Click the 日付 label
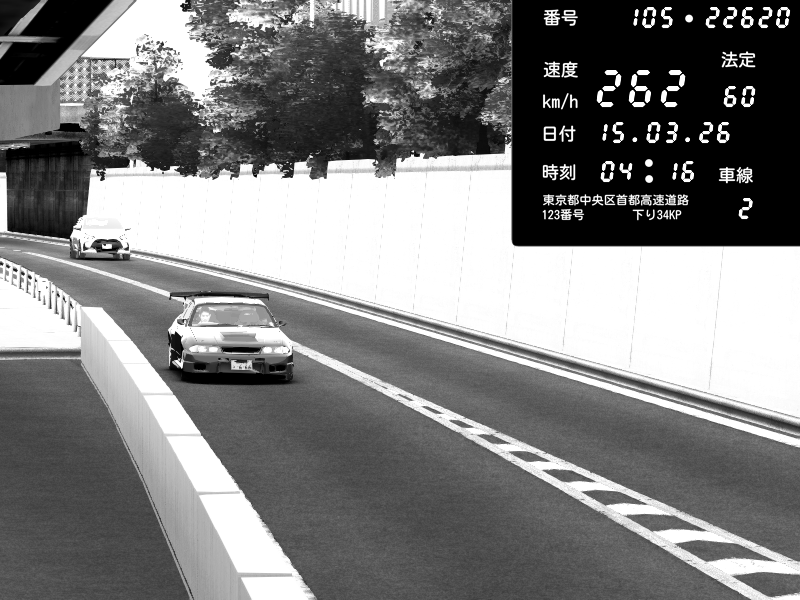The height and width of the screenshot is (600, 800). click(x=560, y=134)
